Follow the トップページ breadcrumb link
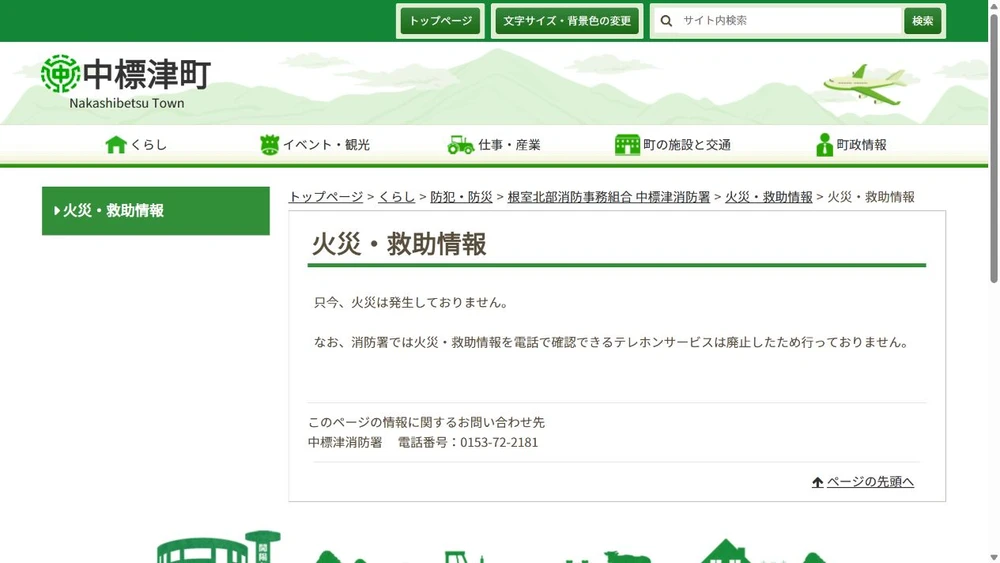This screenshot has height=563, width=1000. pyautogui.click(x=326, y=197)
